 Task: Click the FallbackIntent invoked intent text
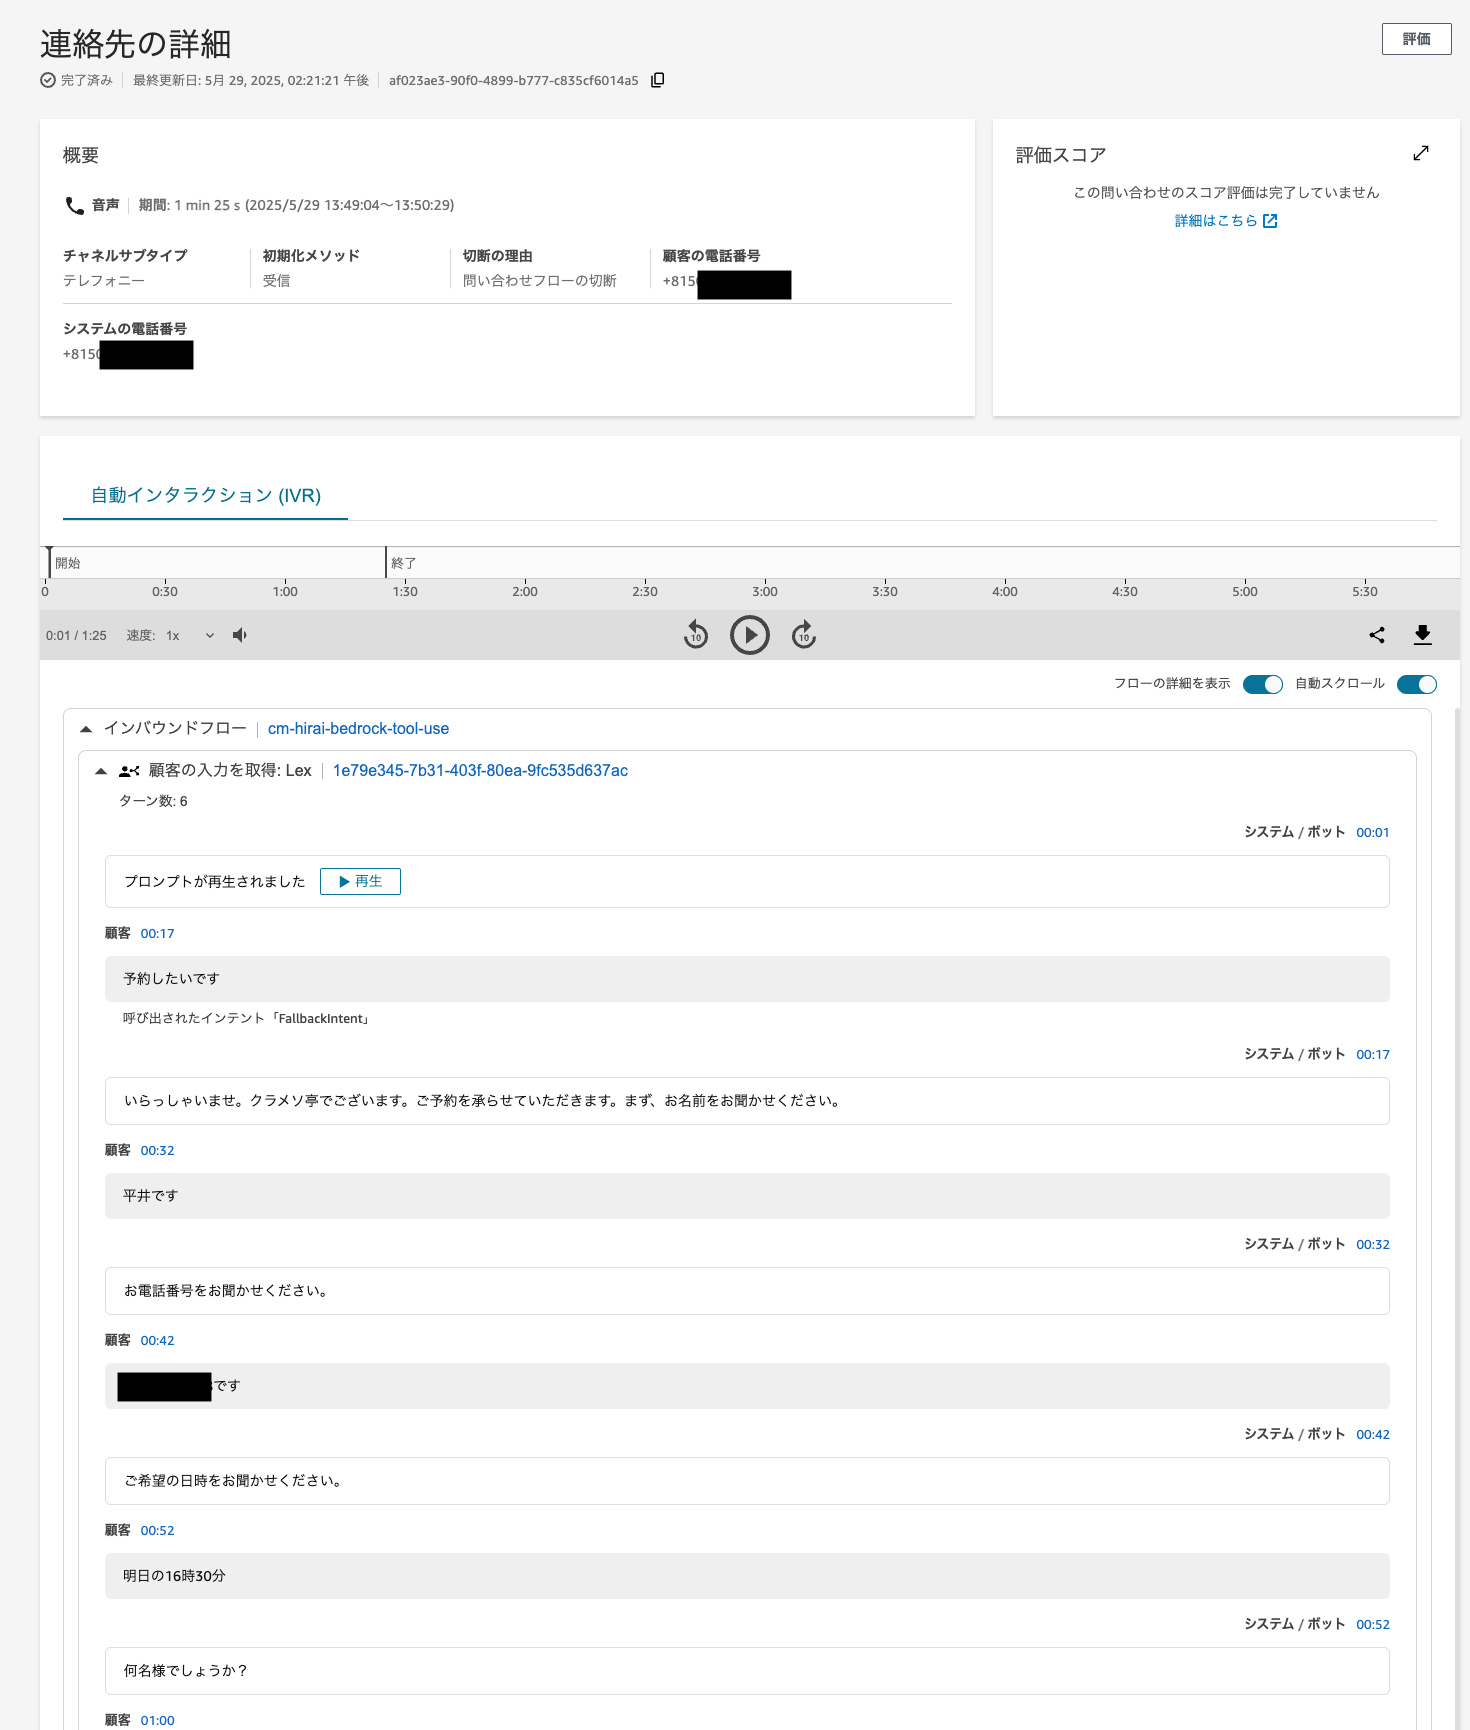248,1018
